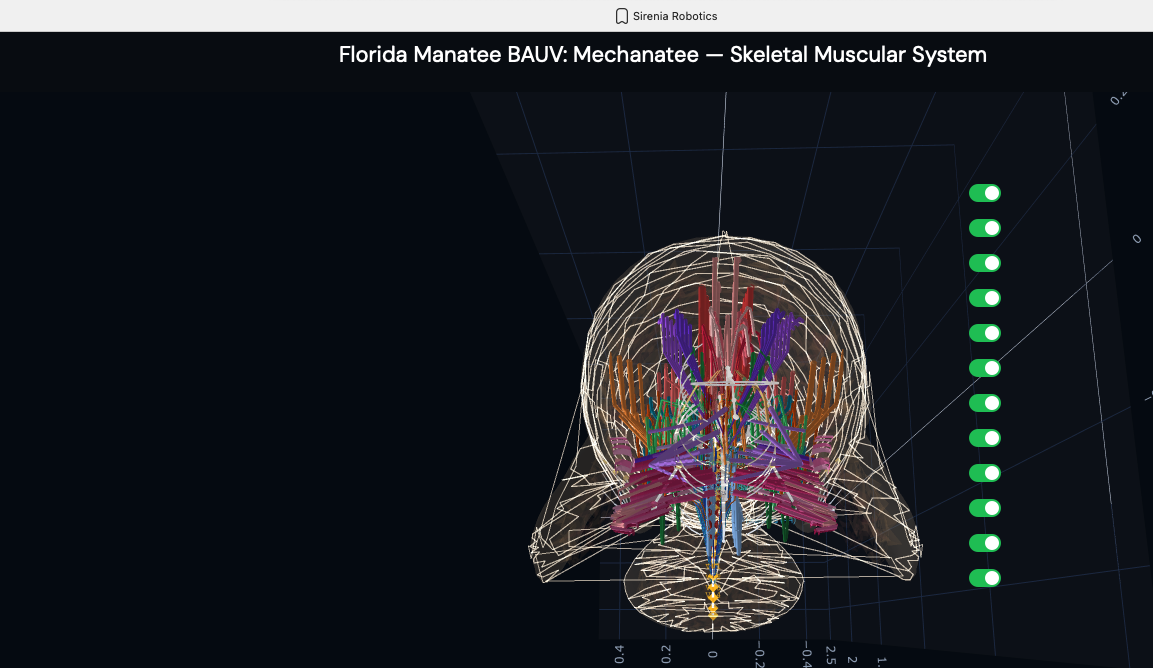Viewport: 1153px width, 668px height.
Task: Click the Mechanatee Skeletal Muscular System heading
Action: pos(663,54)
